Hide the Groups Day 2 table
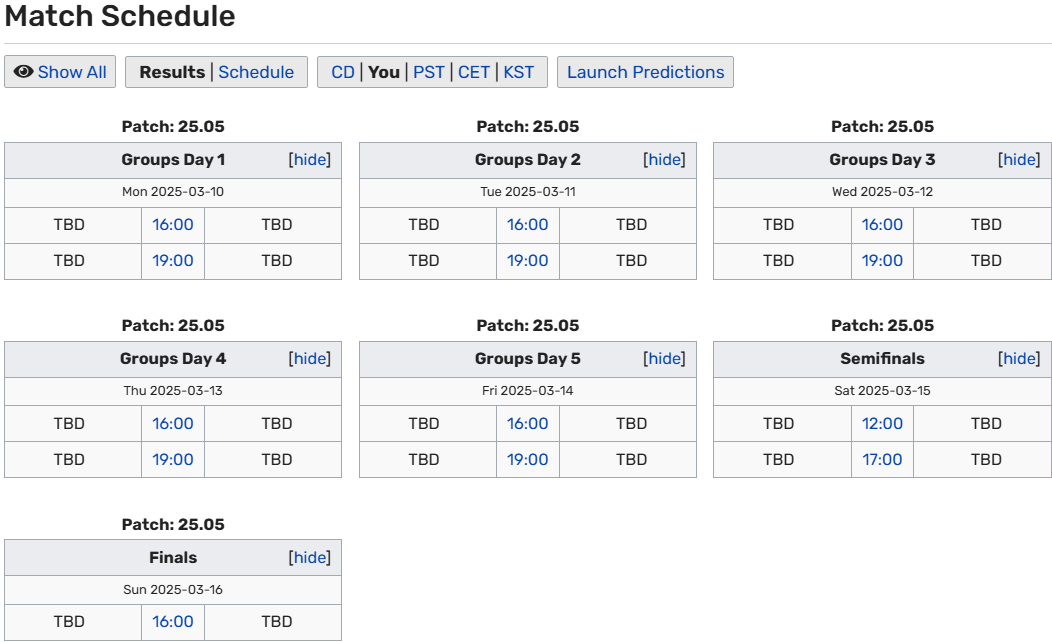1052x642 pixels. point(665,160)
